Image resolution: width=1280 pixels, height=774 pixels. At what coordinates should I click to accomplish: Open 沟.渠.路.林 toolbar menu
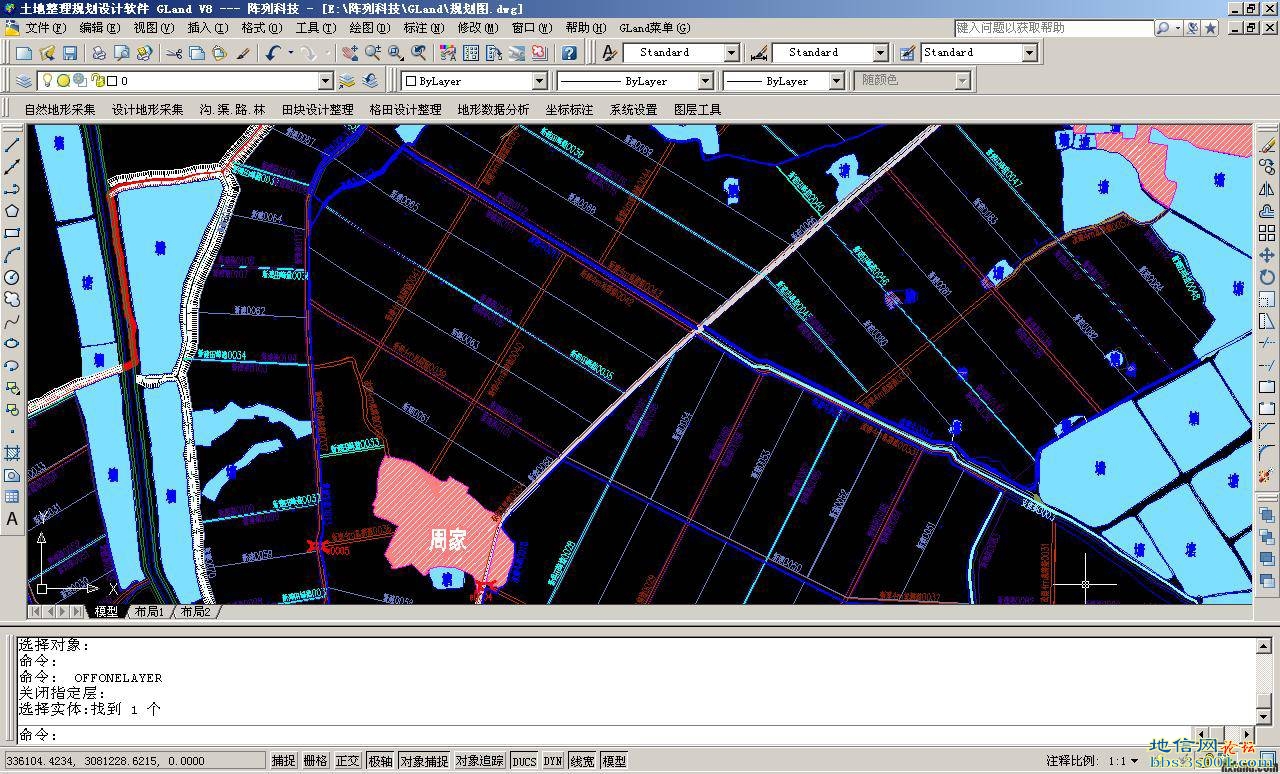(x=233, y=110)
